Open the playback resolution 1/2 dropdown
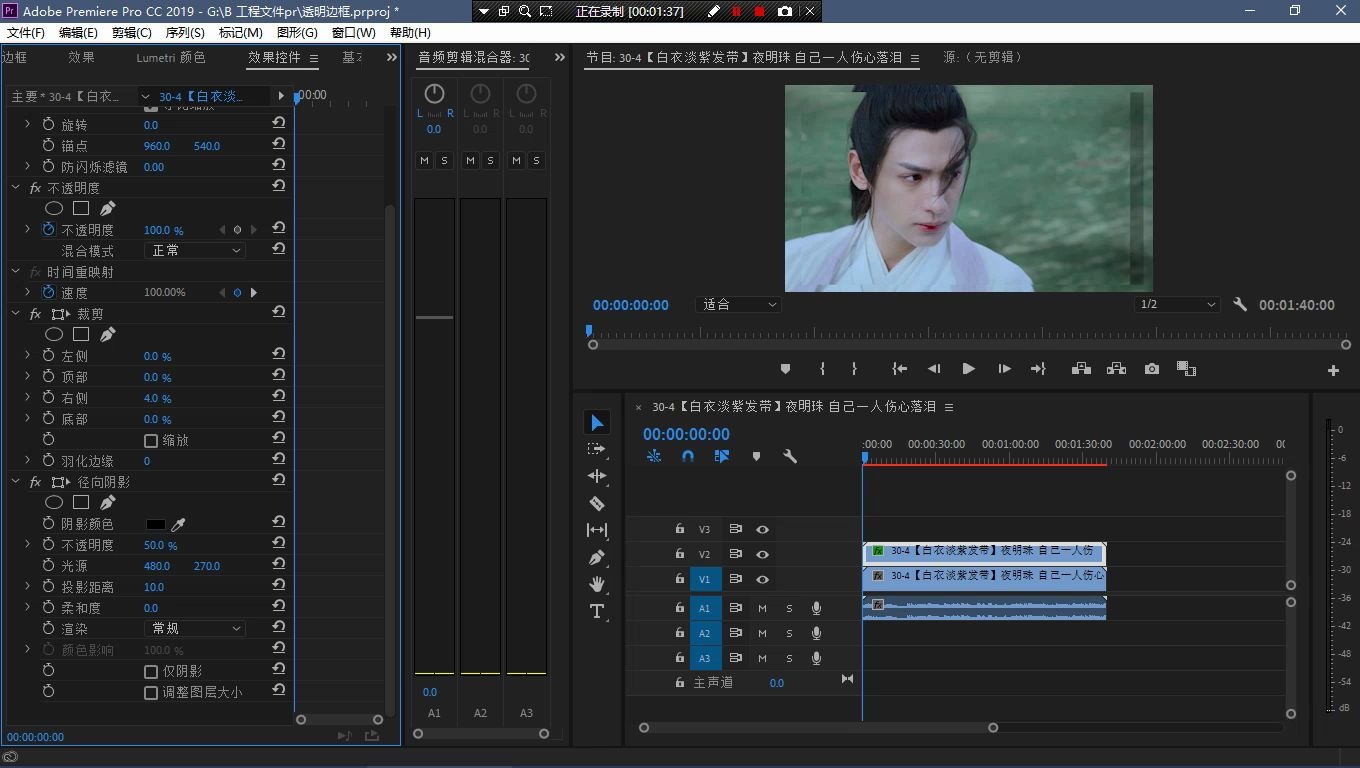1360x768 pixels. (1178, 304)
